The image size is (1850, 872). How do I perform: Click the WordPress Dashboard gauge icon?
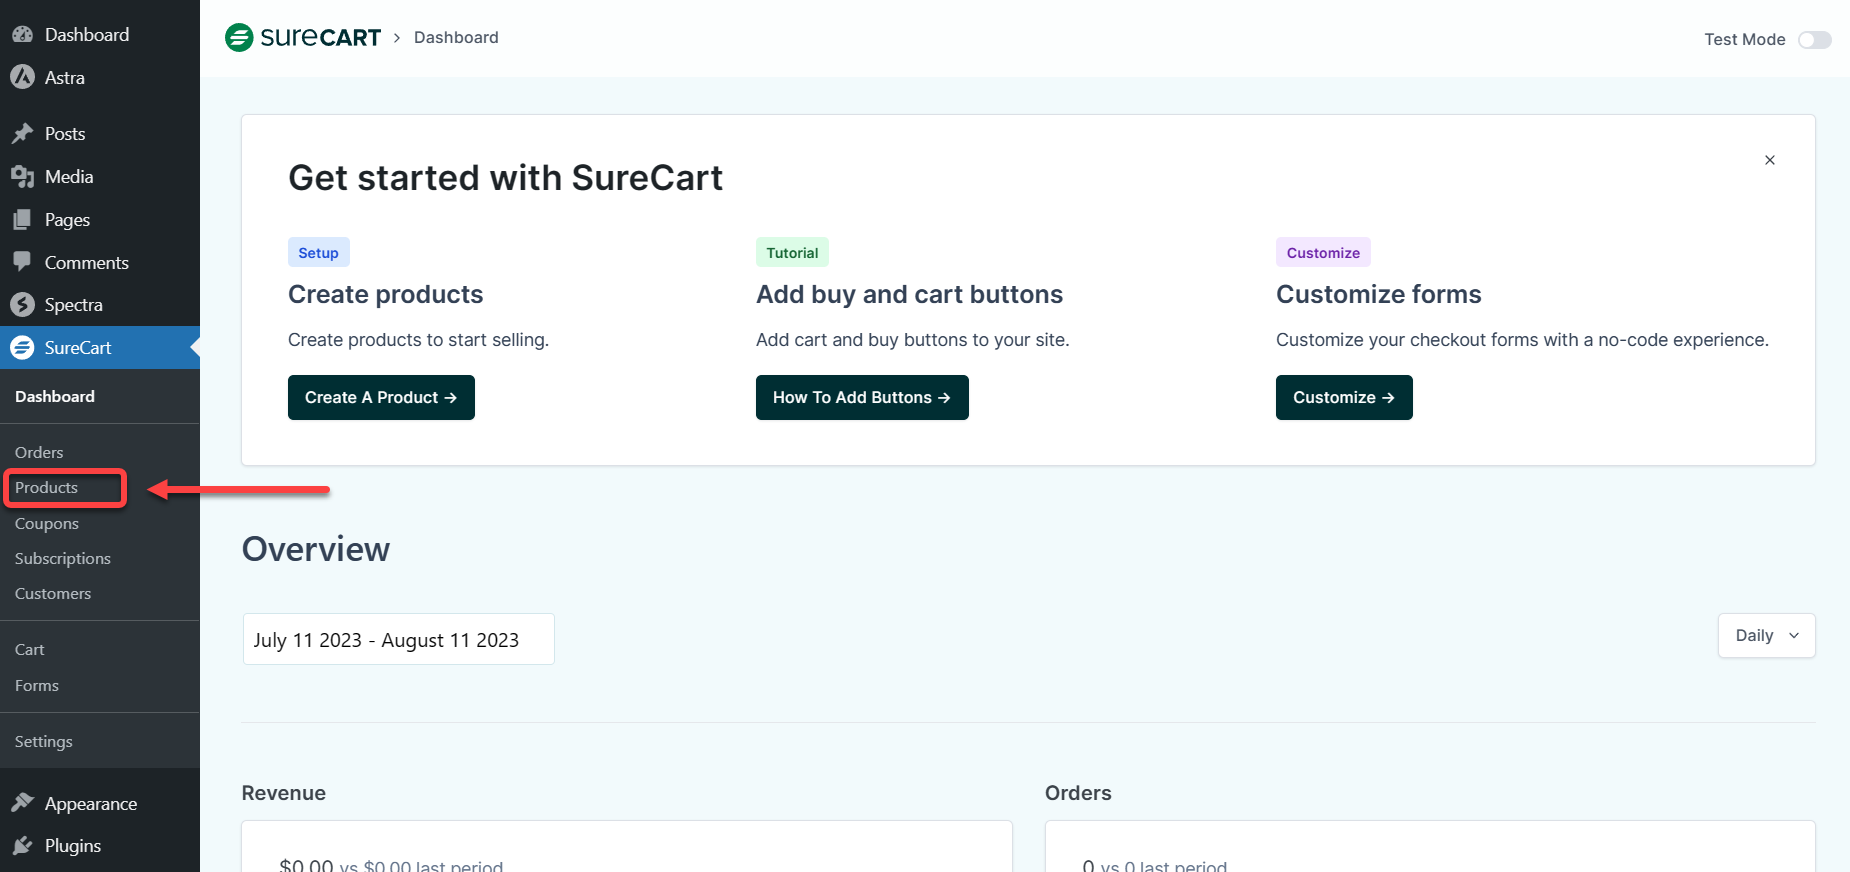(22, 34)
